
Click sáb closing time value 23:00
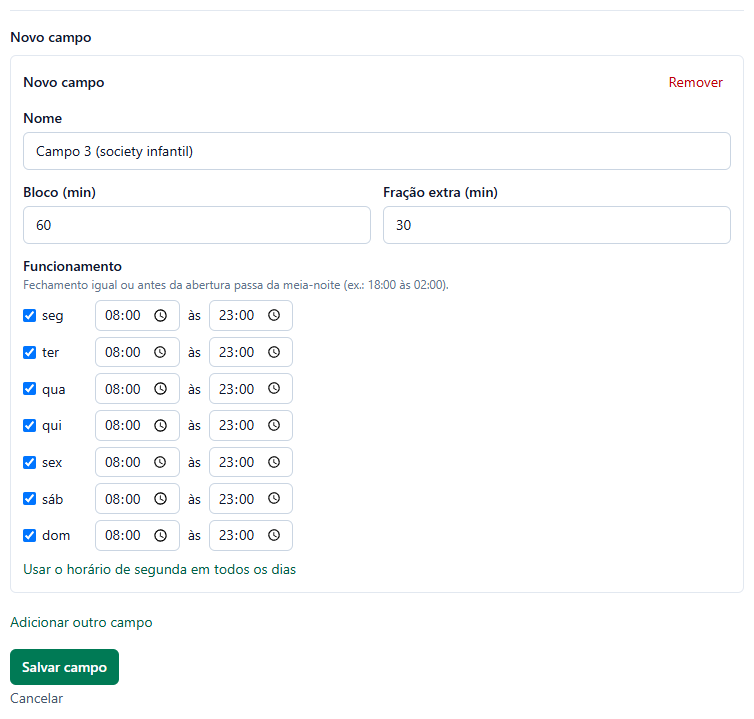(x=236, y=499)
